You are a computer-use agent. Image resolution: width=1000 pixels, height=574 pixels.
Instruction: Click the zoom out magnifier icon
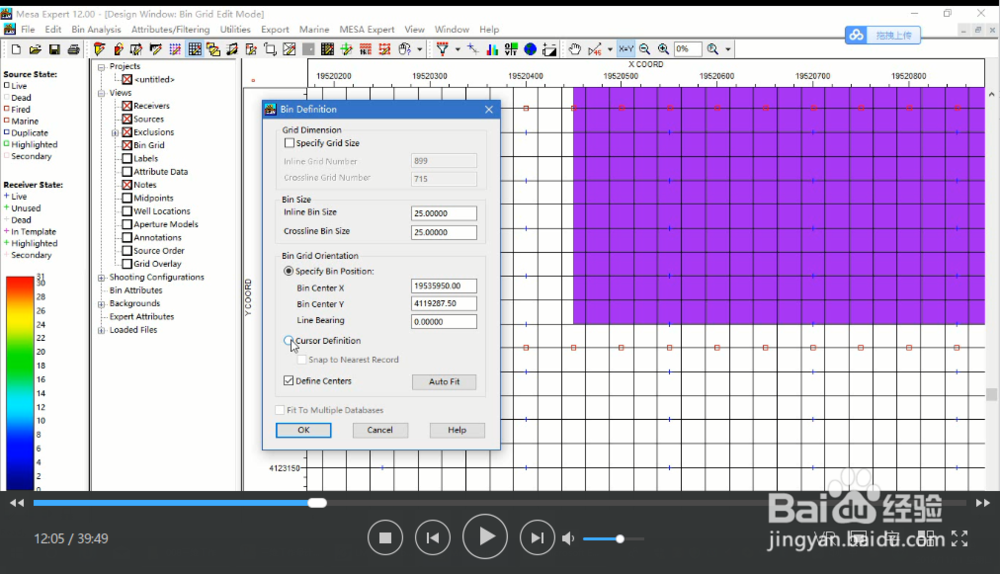click(x=644, y=49)
